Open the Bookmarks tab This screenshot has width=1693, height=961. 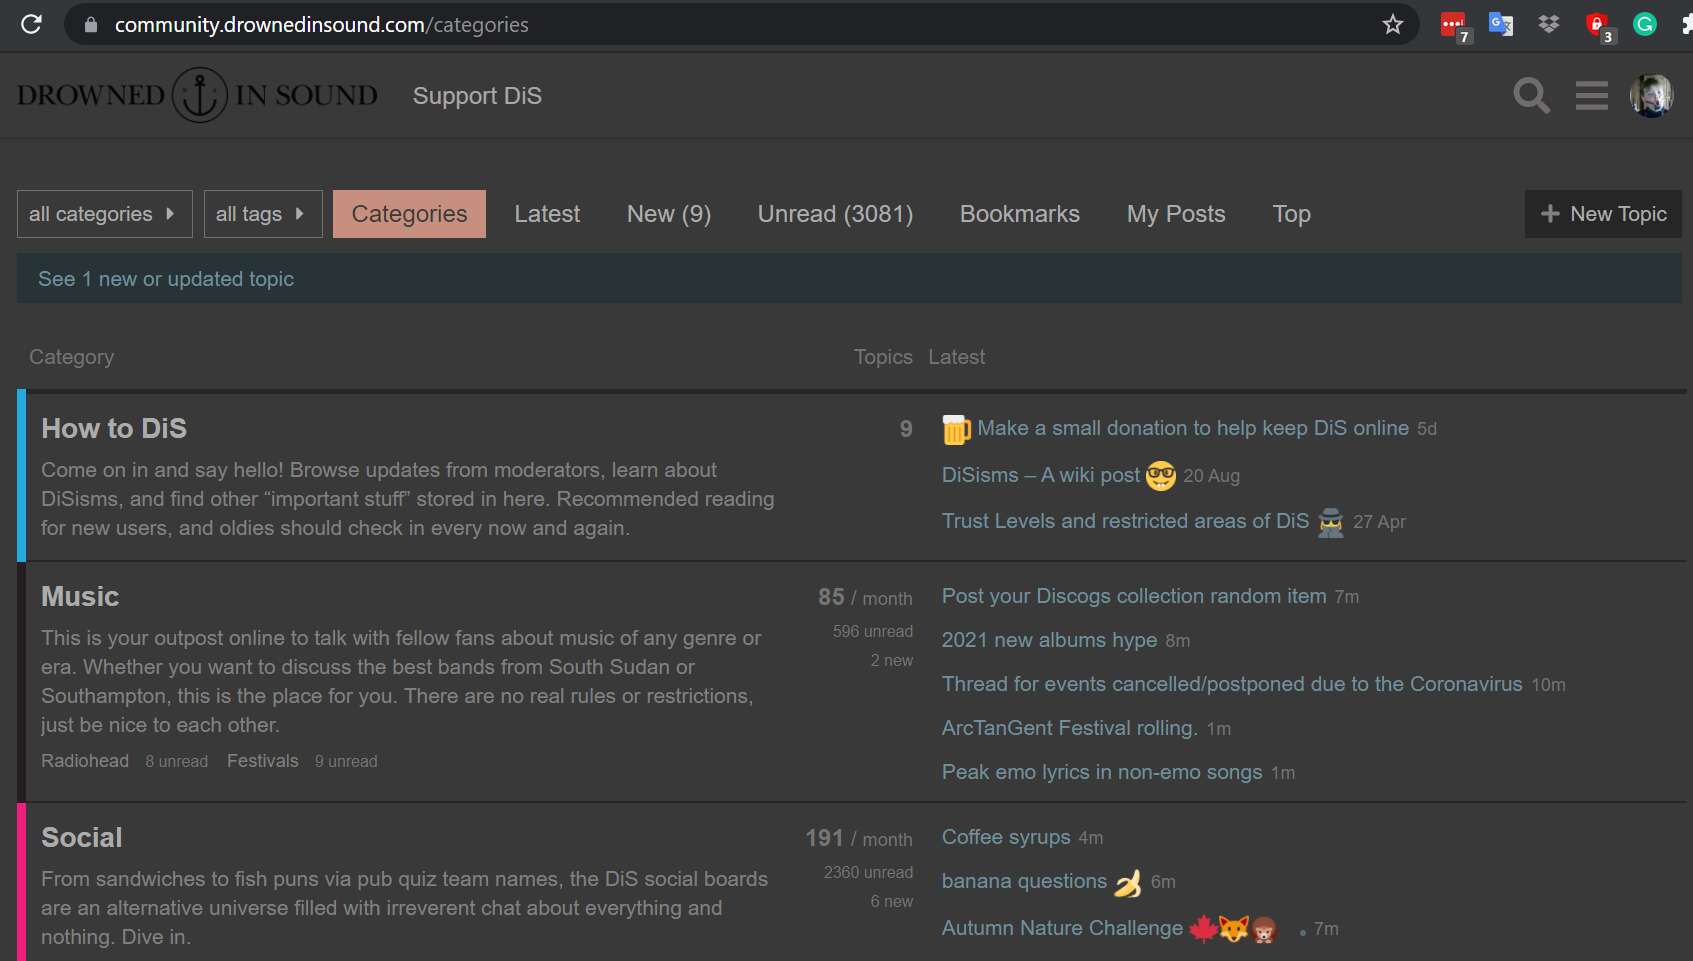click(x=1020, y=214)
